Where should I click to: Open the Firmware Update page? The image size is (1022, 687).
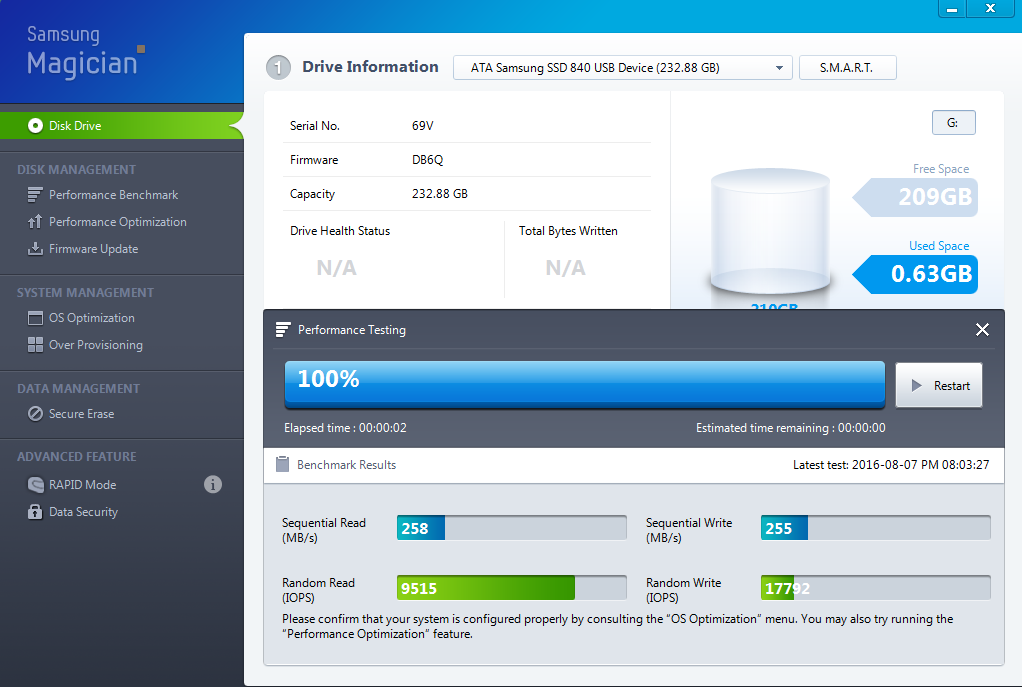point(93,249)
